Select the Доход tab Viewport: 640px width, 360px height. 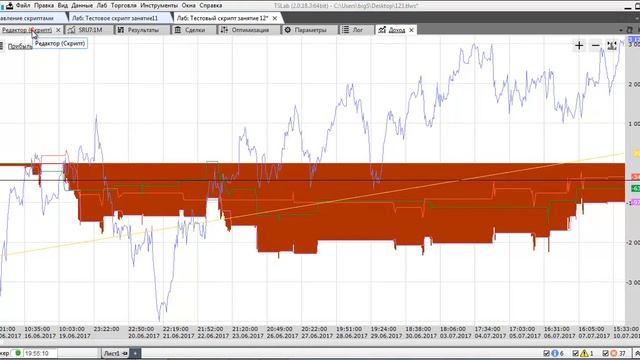pos(396,30)
